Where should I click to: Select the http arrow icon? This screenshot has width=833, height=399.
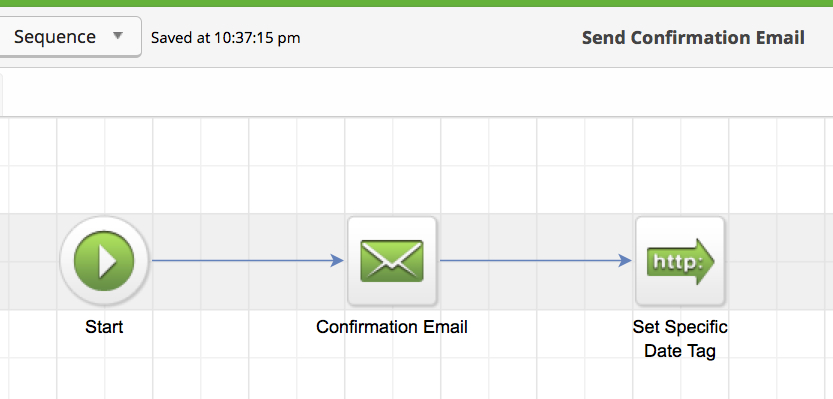(680, 261)
